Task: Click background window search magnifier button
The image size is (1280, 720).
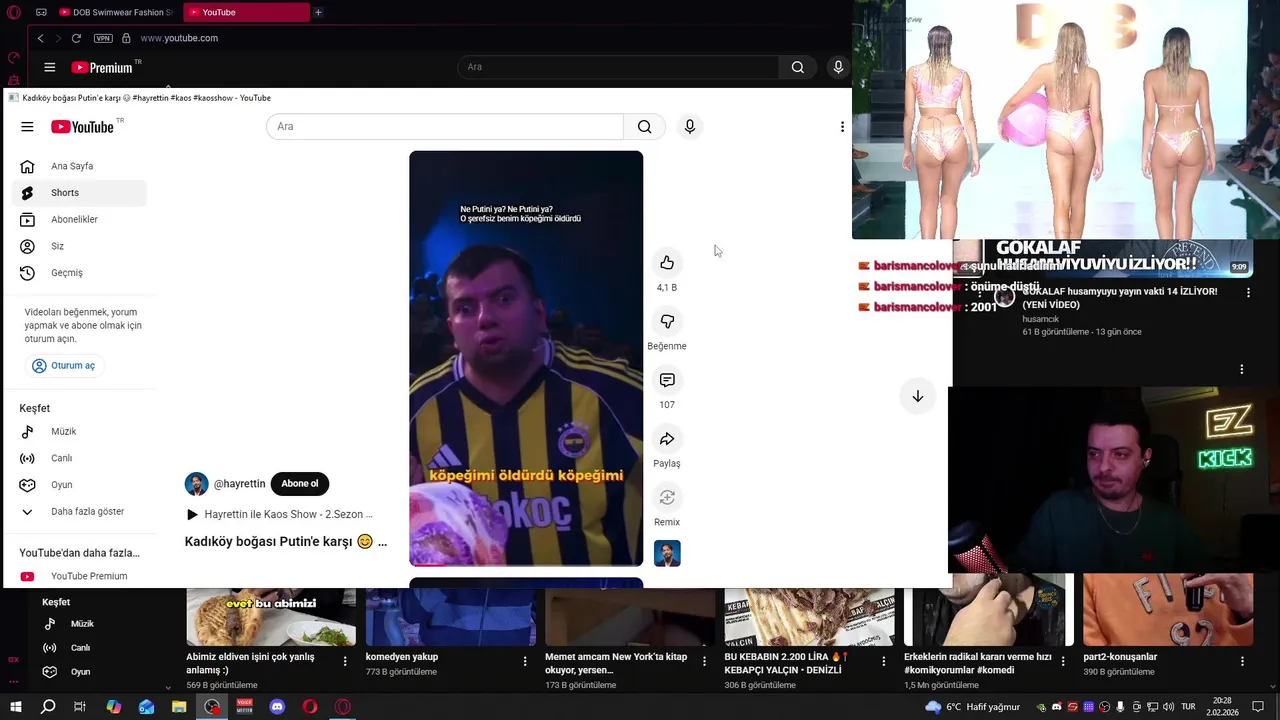Action: [x=798, y=67]
